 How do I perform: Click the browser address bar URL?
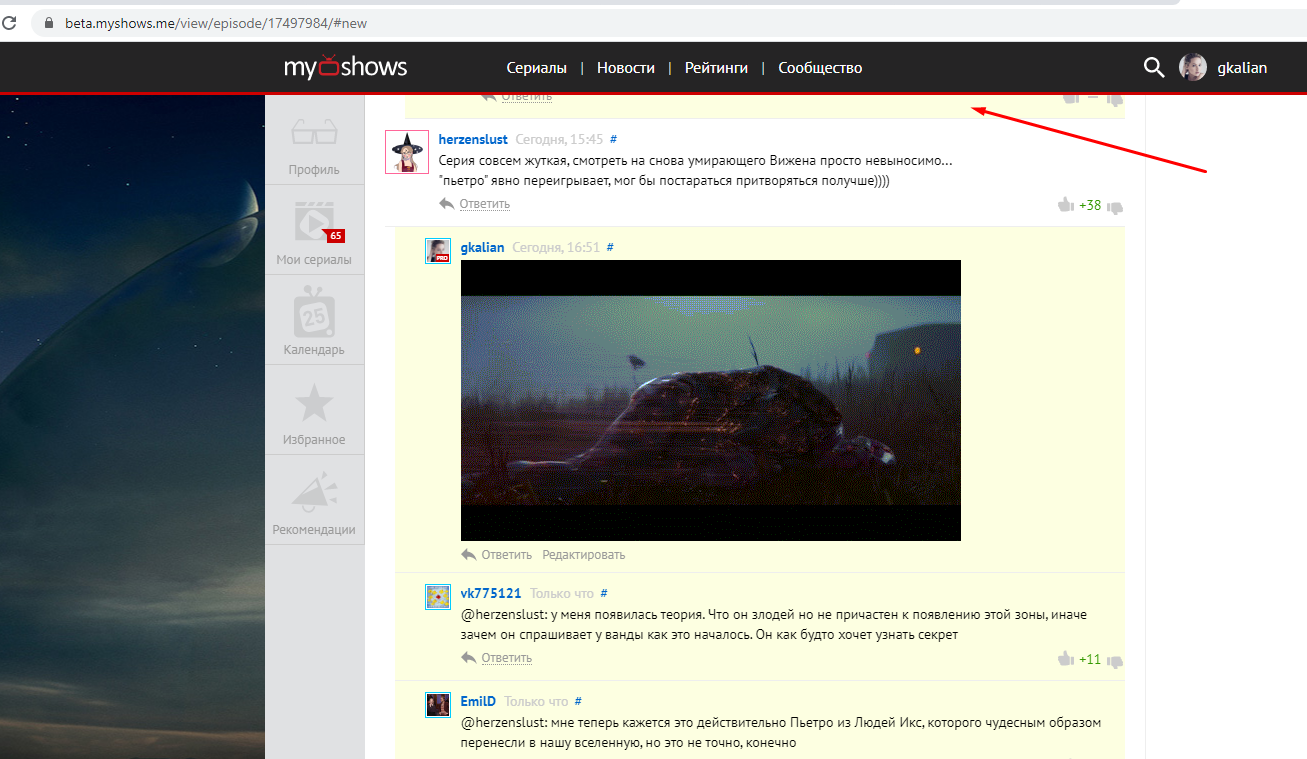click(x=216, y=22)
